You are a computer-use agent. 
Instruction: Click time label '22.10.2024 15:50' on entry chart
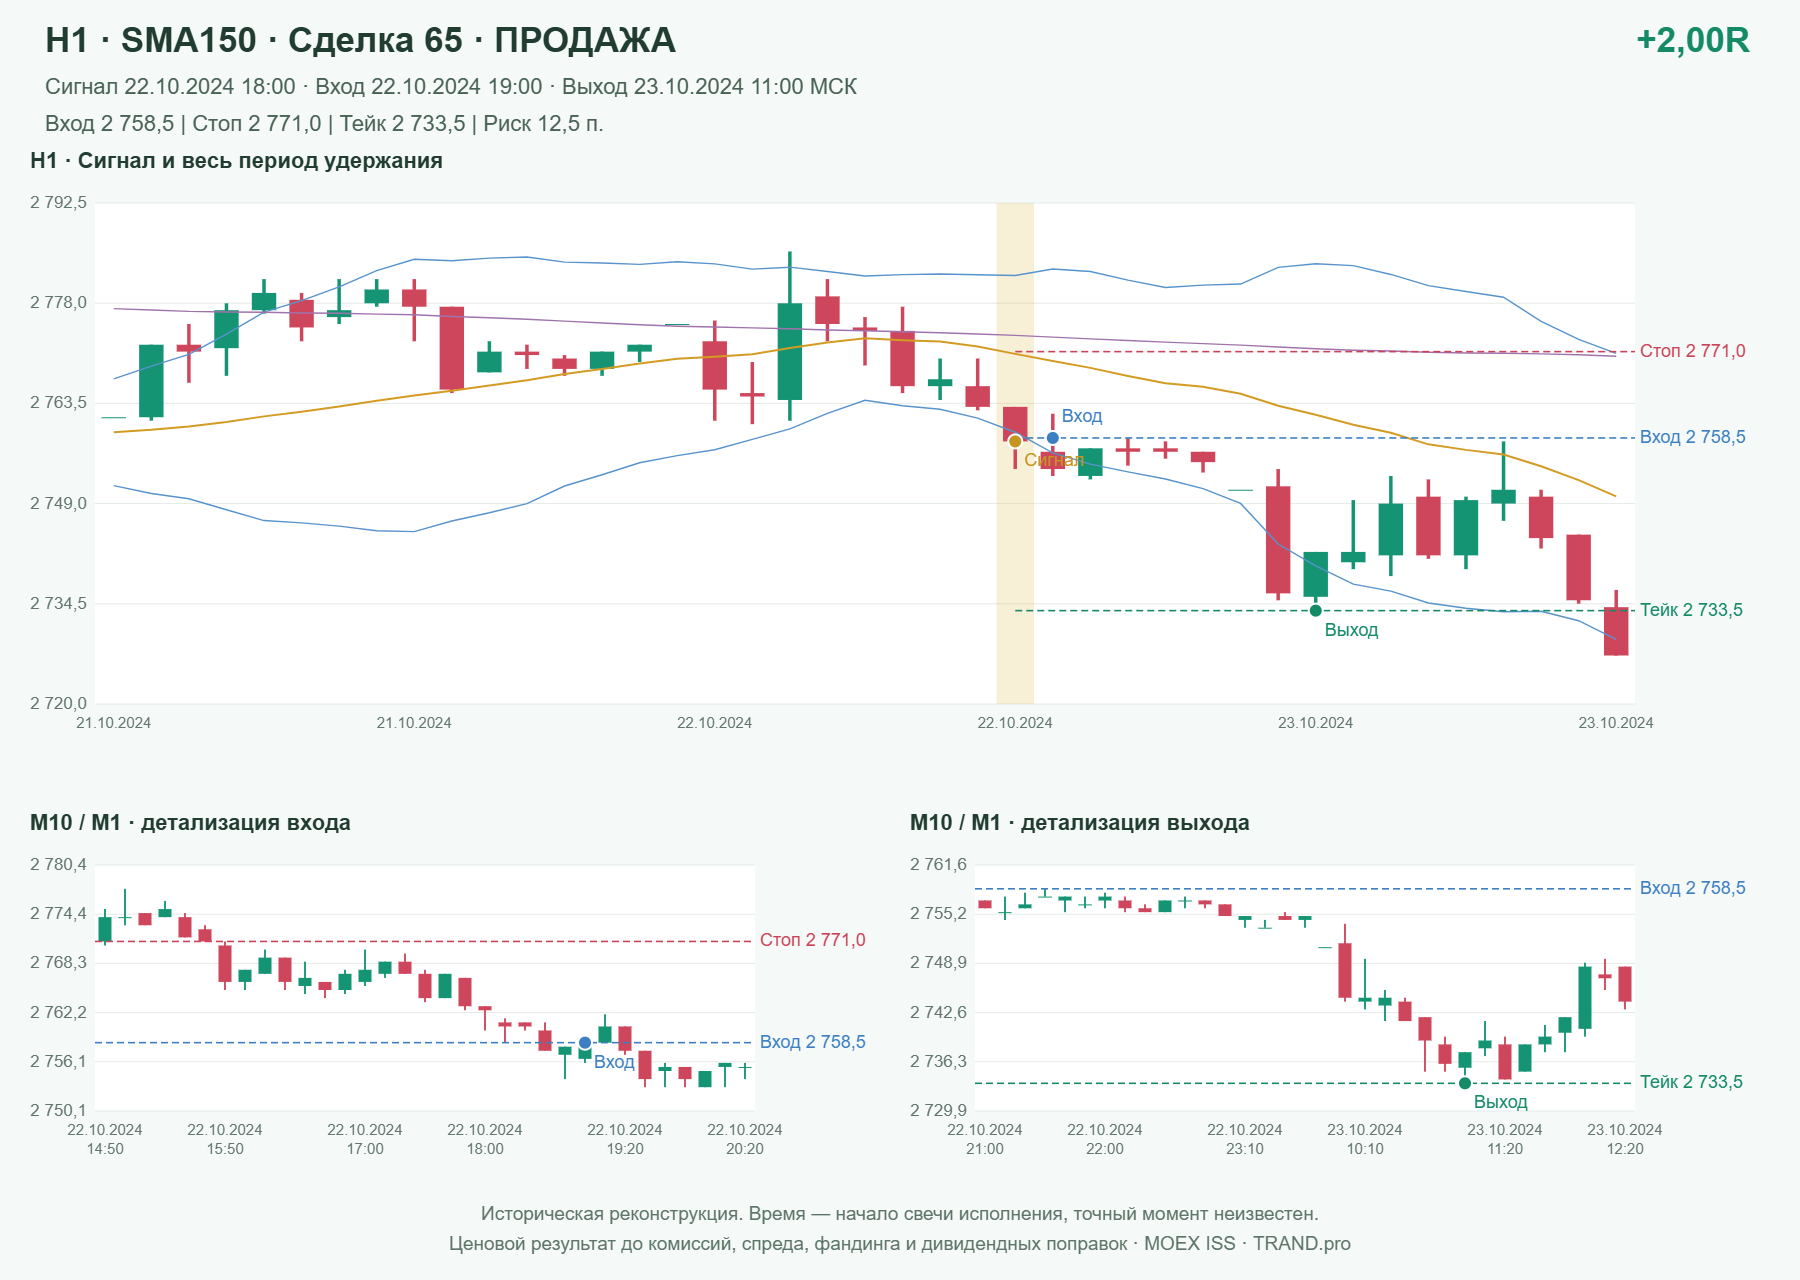[225, 1139]
